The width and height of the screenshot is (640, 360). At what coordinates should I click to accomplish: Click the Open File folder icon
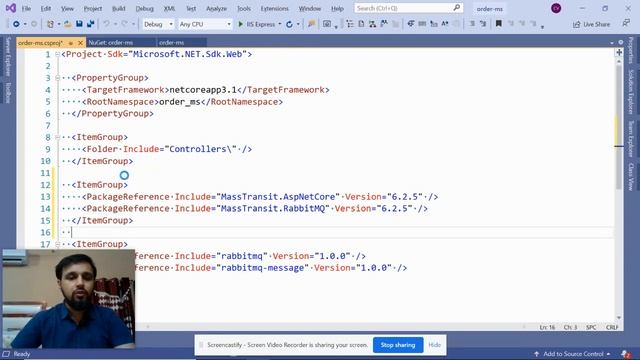[68, 24]
